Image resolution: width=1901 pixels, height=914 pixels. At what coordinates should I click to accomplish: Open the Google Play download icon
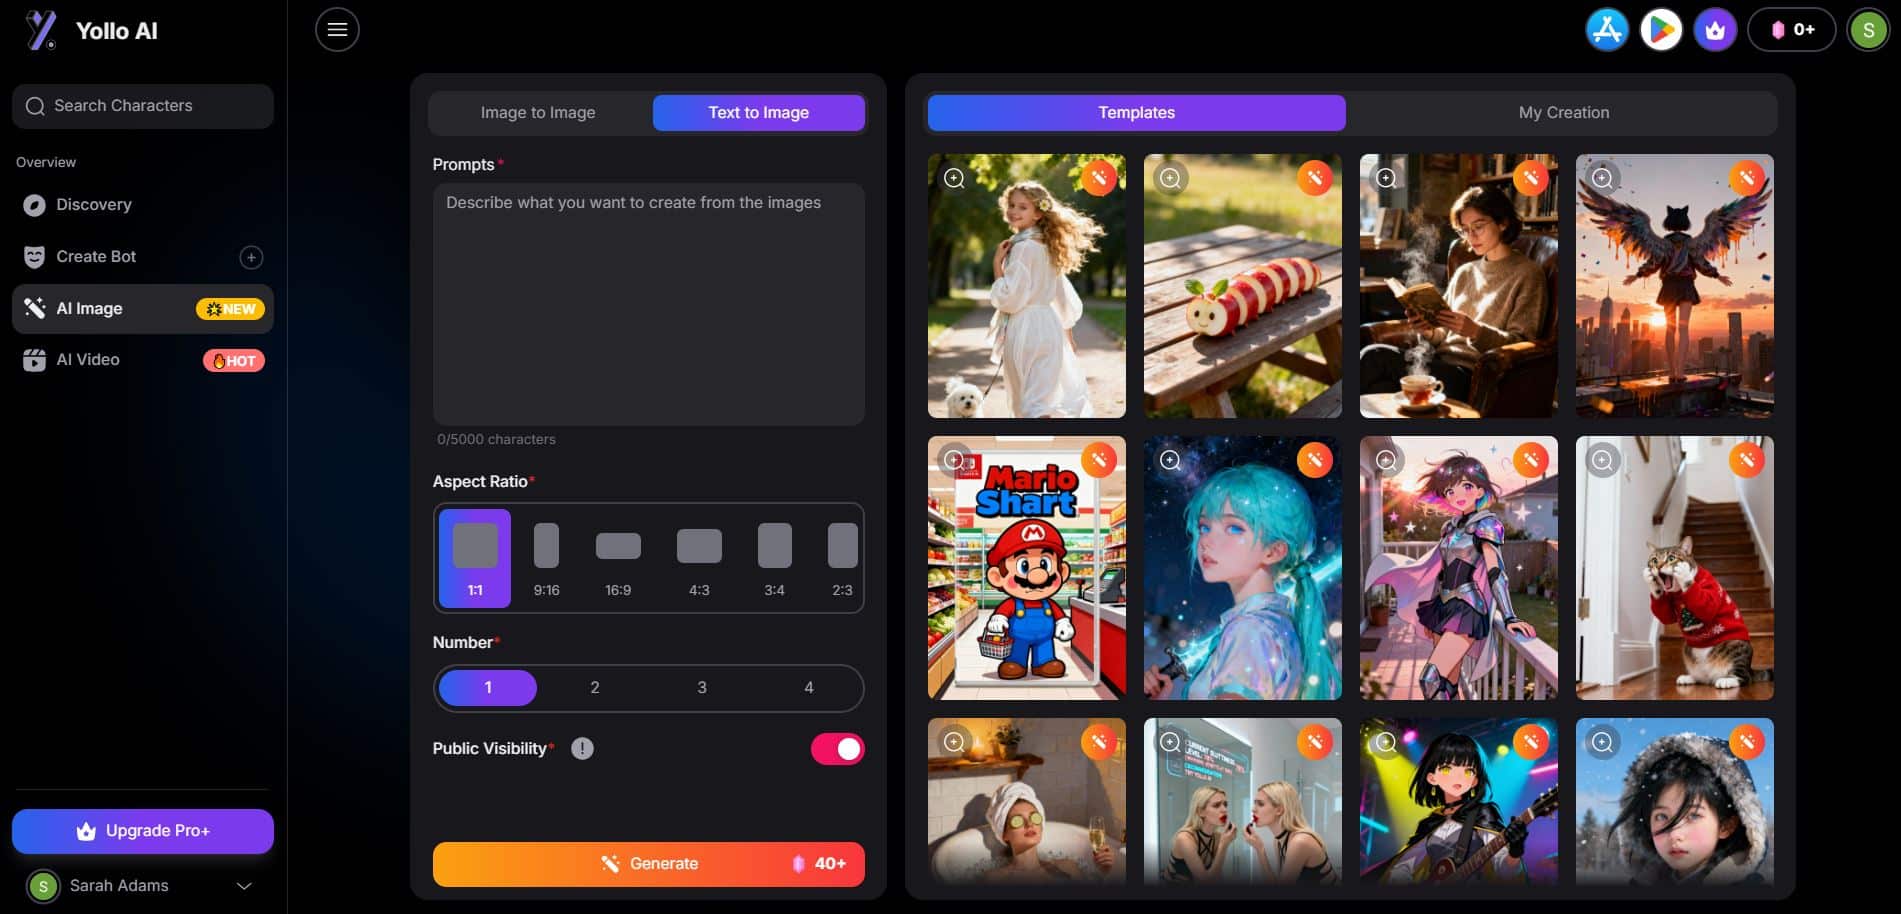coord(1661,30)
